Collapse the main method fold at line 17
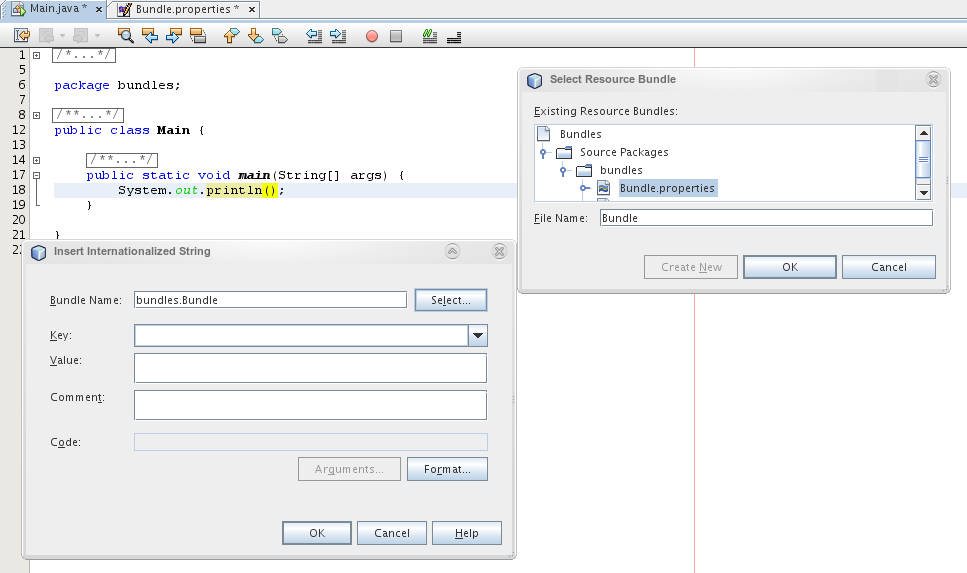This screenshot has height=573, width=967. pyautogui.click(x=36, y=175)
